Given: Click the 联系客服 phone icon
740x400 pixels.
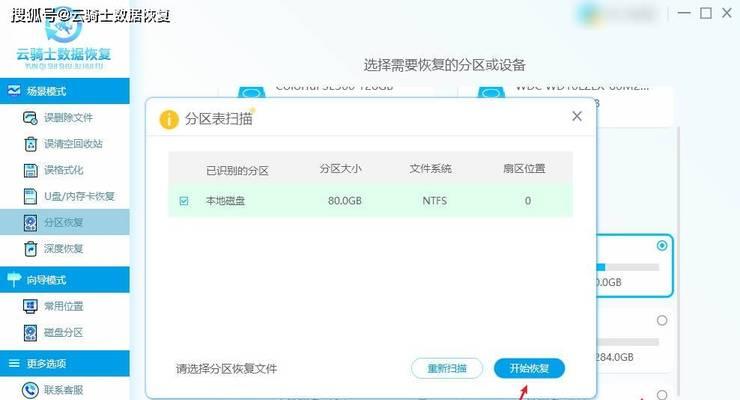Looking at the screenshot, I should pos(30,390).
